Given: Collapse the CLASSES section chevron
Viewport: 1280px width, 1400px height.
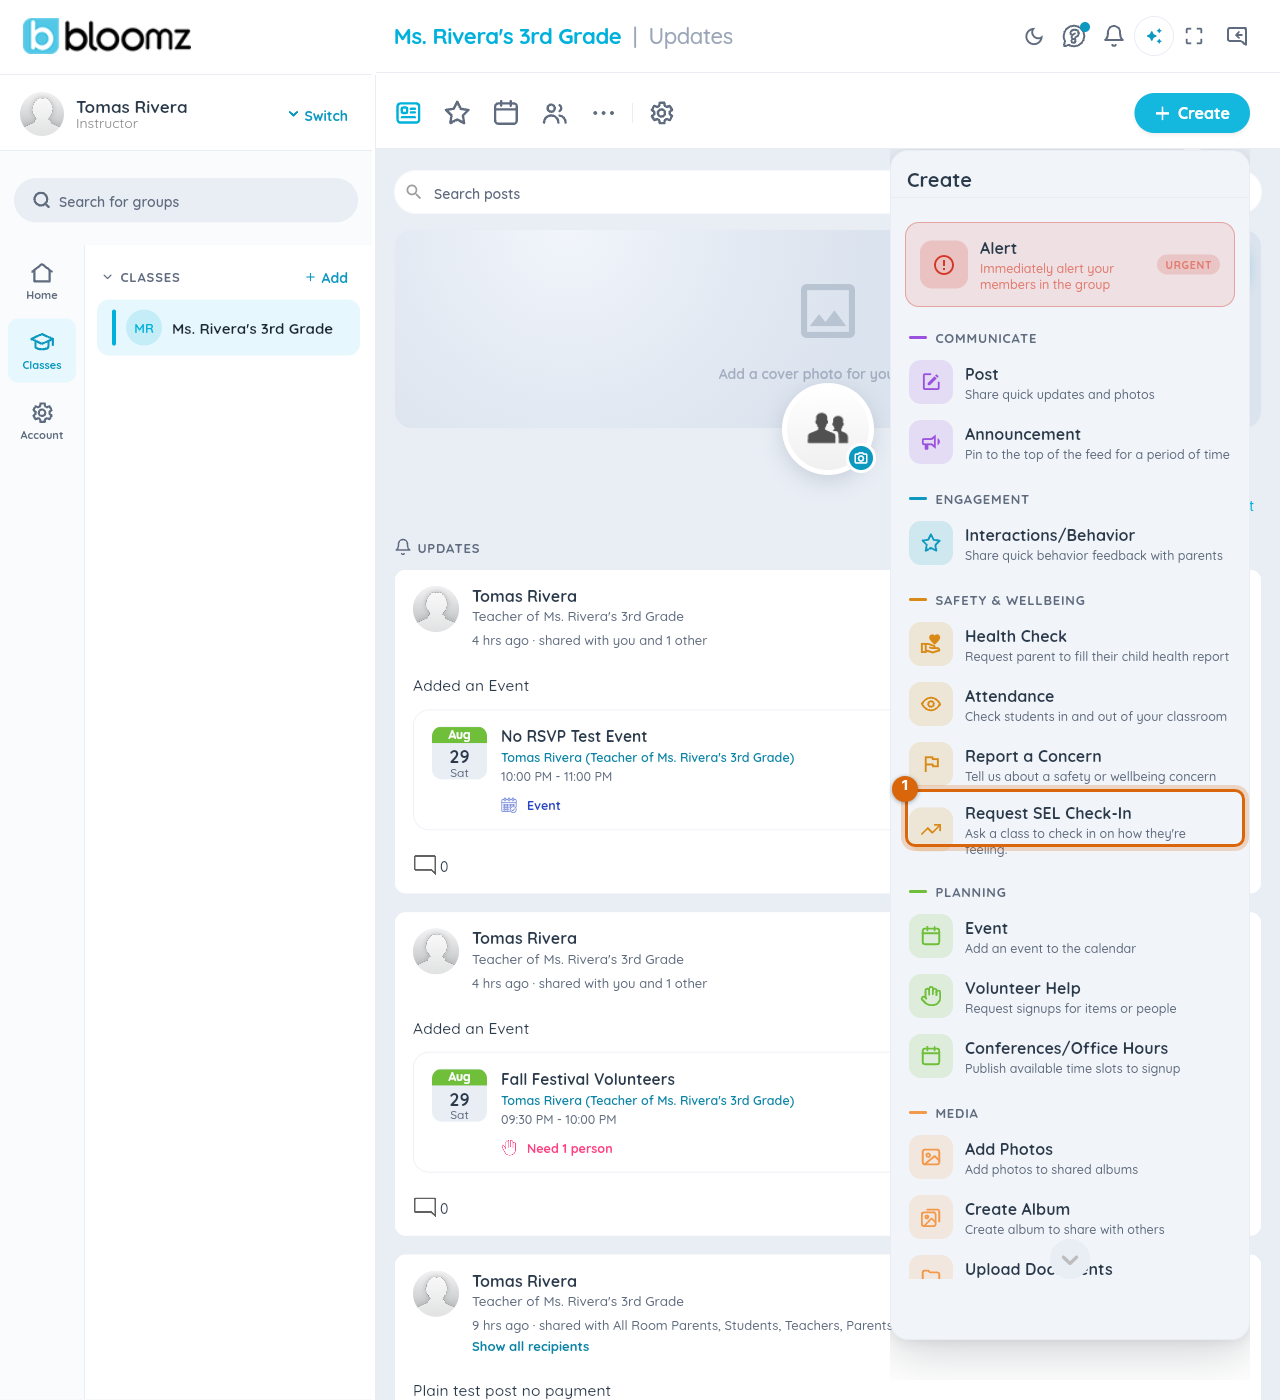Looking at the screenshot, I should (108, 278).
